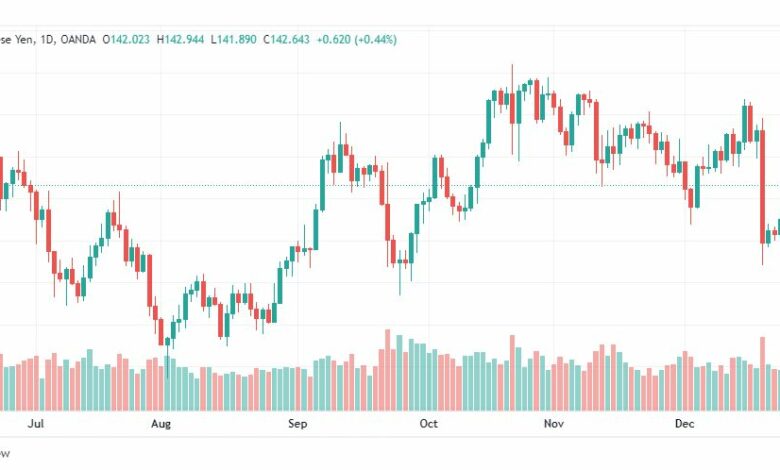
Task: Click the OANDA source label
Action: coord(78,40)
